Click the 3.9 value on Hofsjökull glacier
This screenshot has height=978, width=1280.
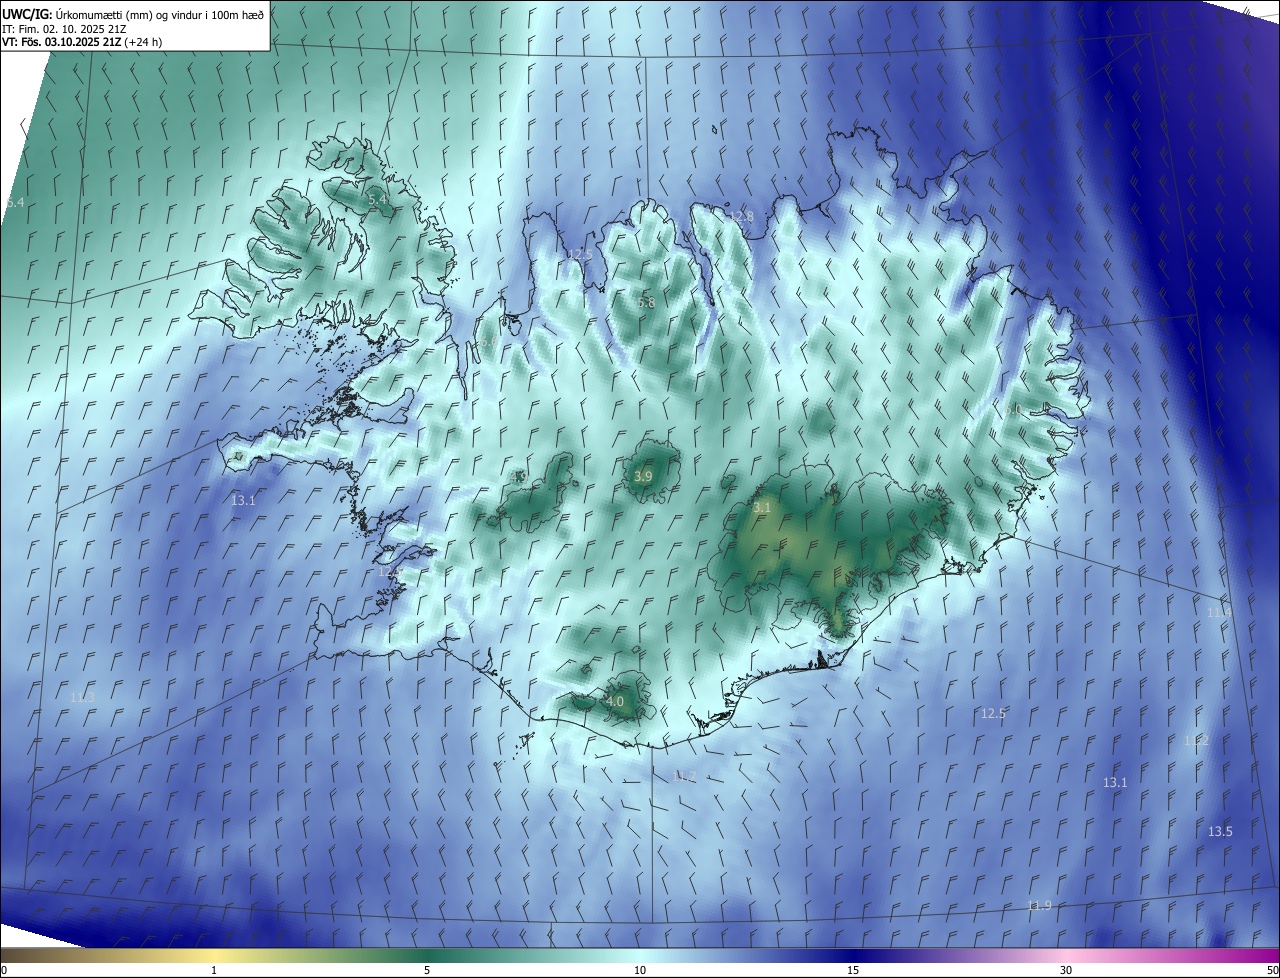(643, 477)
